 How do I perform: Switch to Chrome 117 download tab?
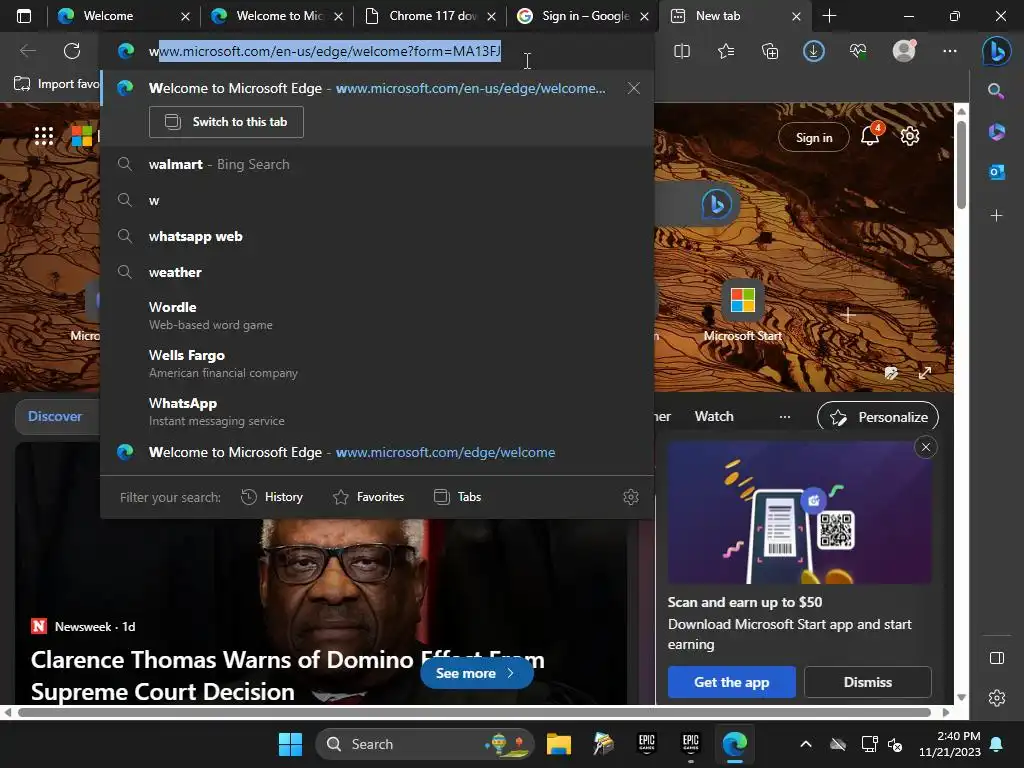(428, 16)
